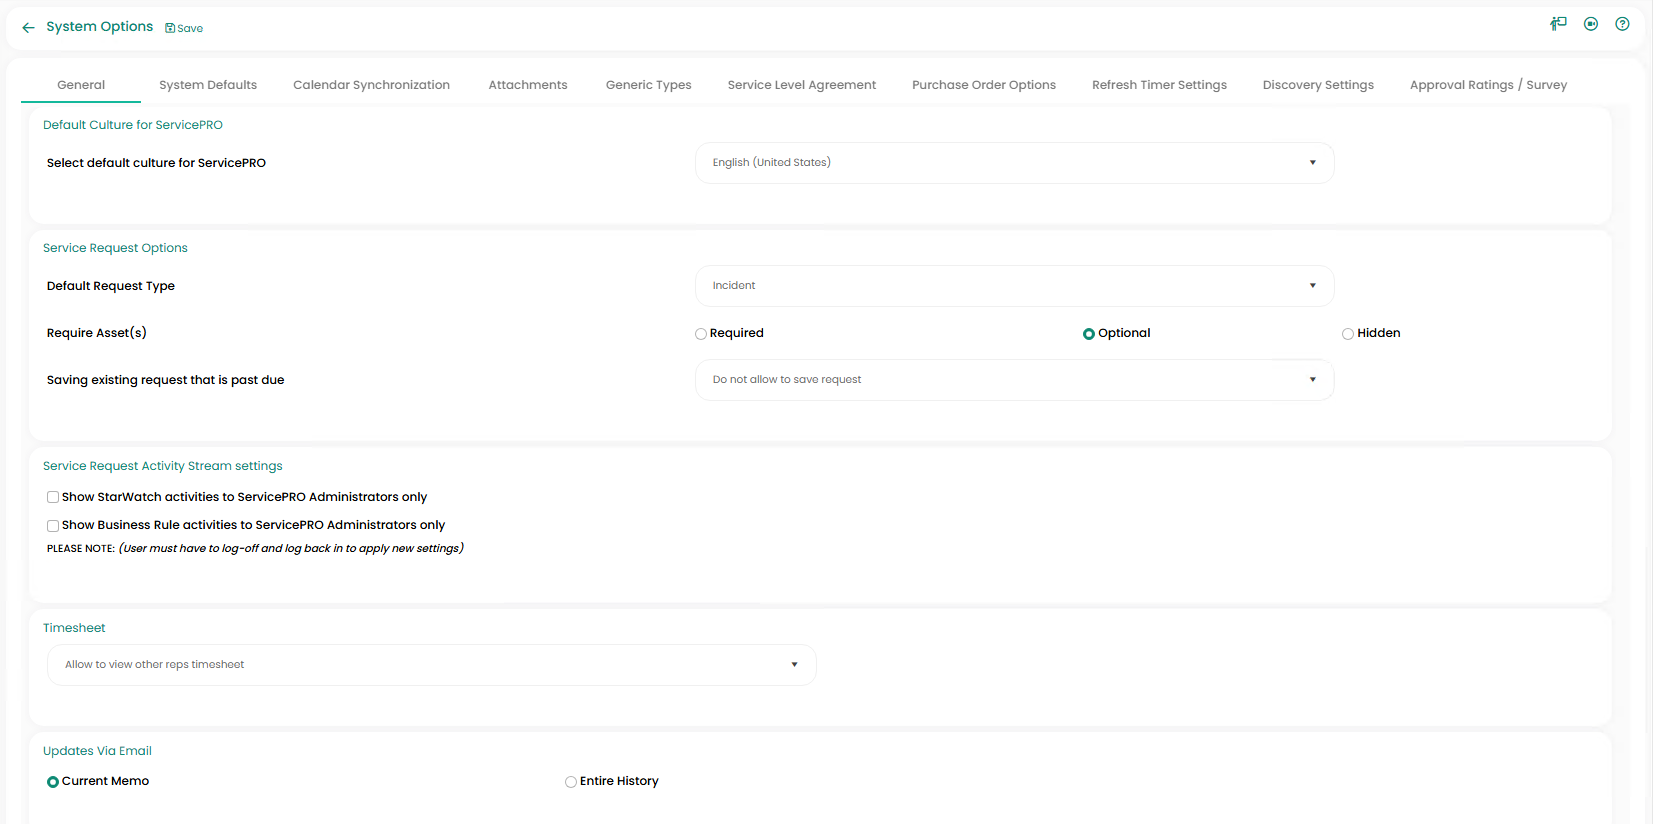
Task: Go to the Service Level Agreement tab
Action: [801, 85]
